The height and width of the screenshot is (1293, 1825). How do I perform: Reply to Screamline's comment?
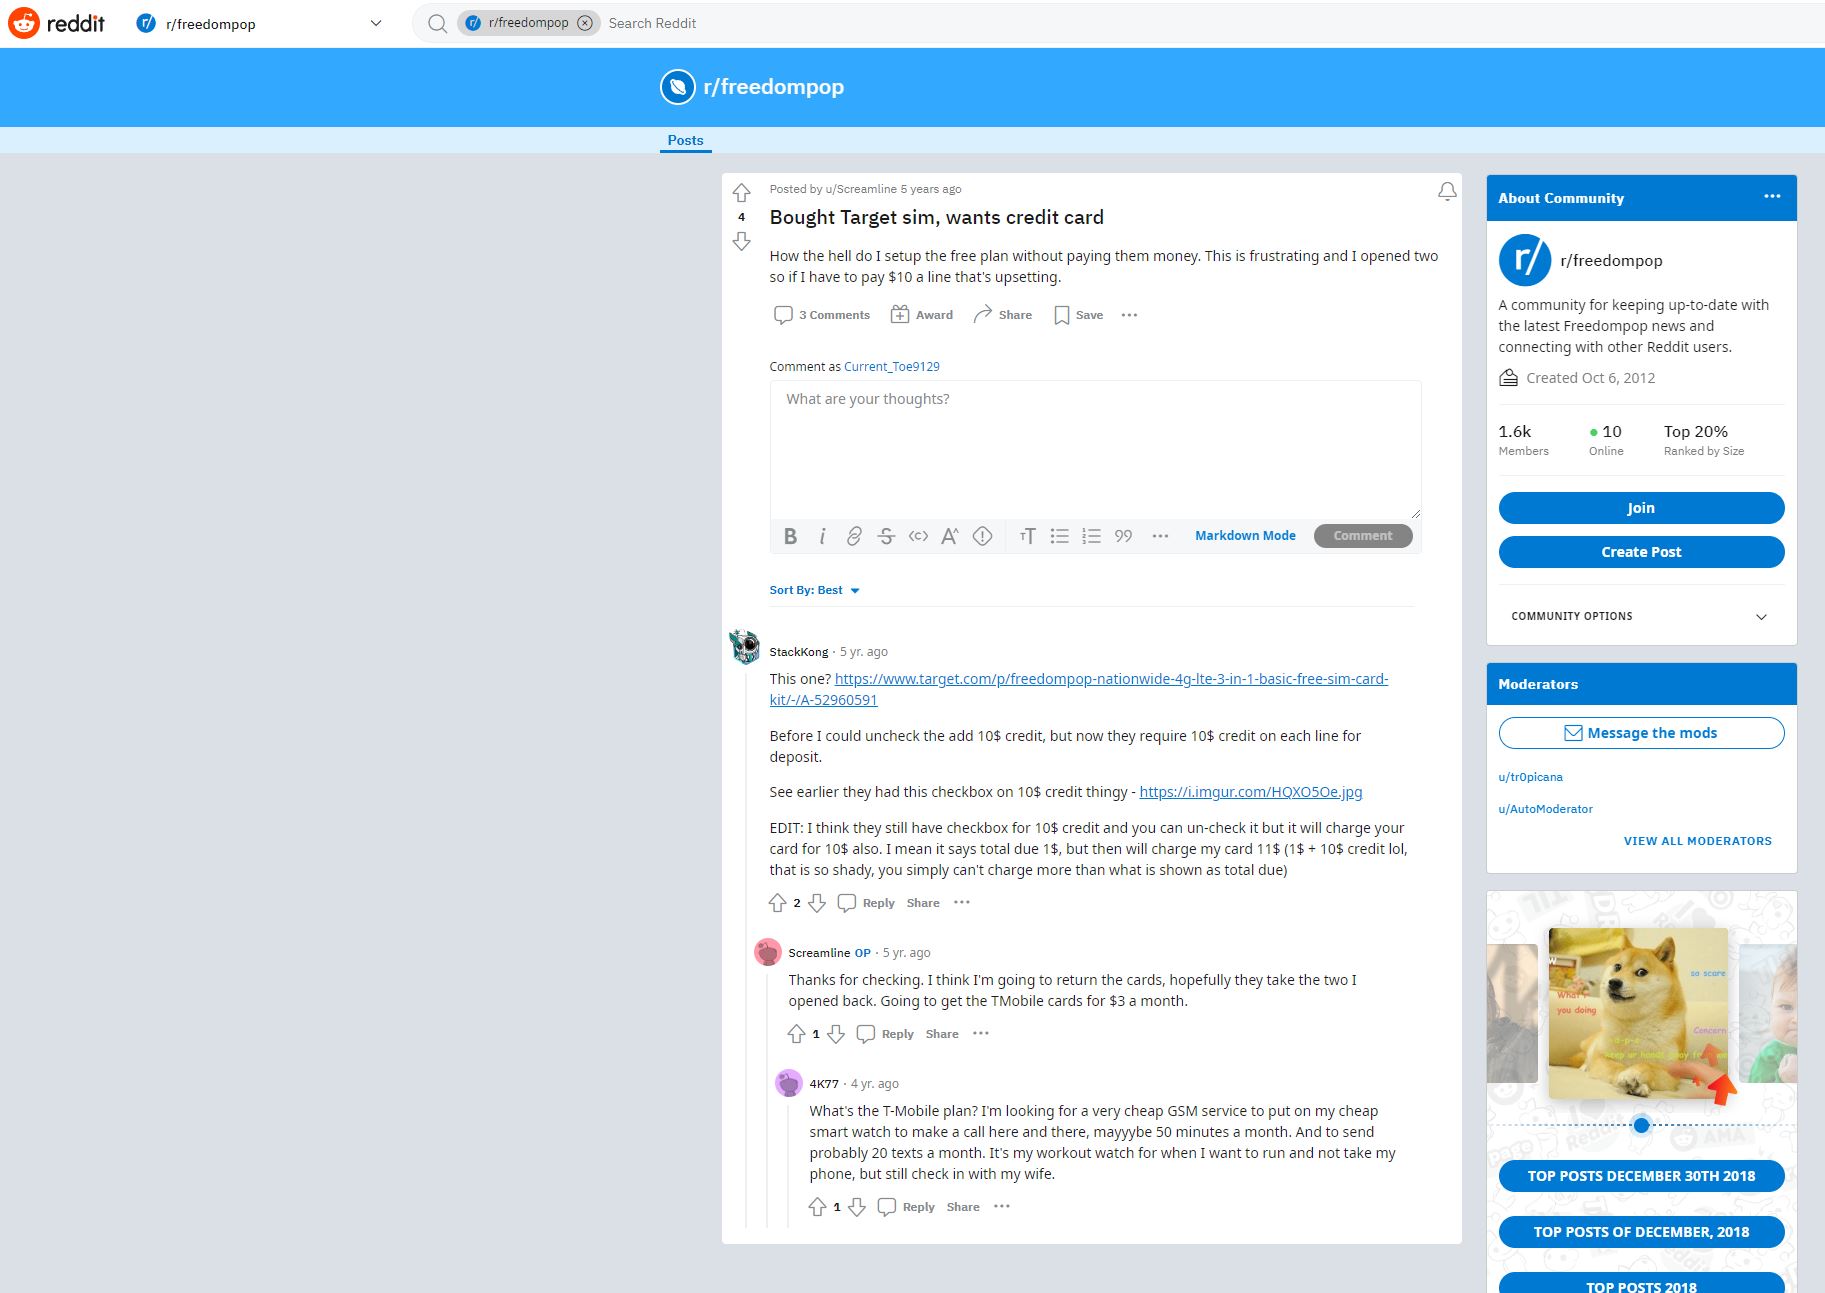pos(886,1034)
